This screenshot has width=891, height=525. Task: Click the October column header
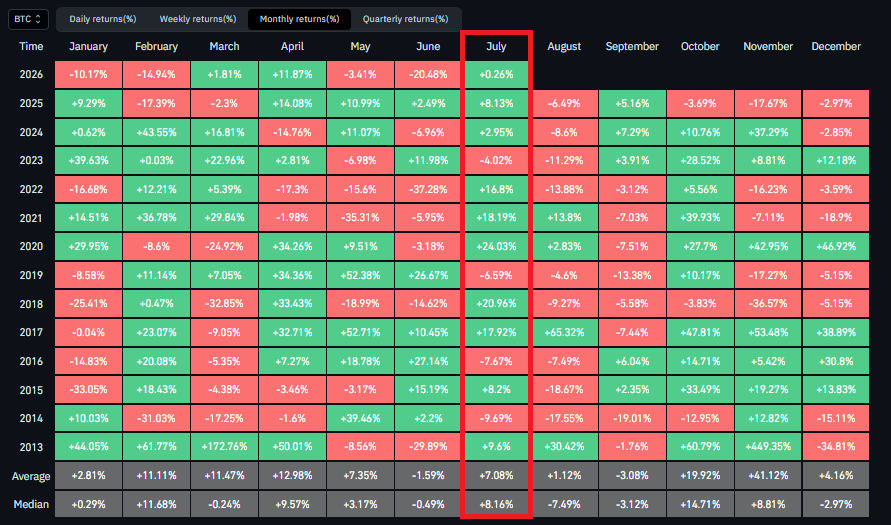(x=700, y=47)
